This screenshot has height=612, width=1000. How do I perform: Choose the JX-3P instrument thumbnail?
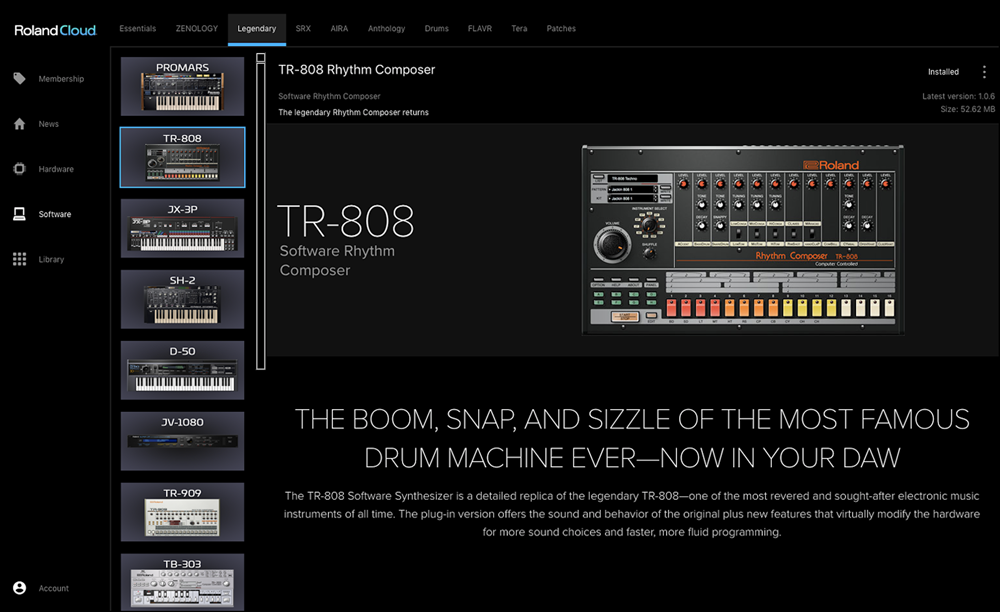pos(182,228)
